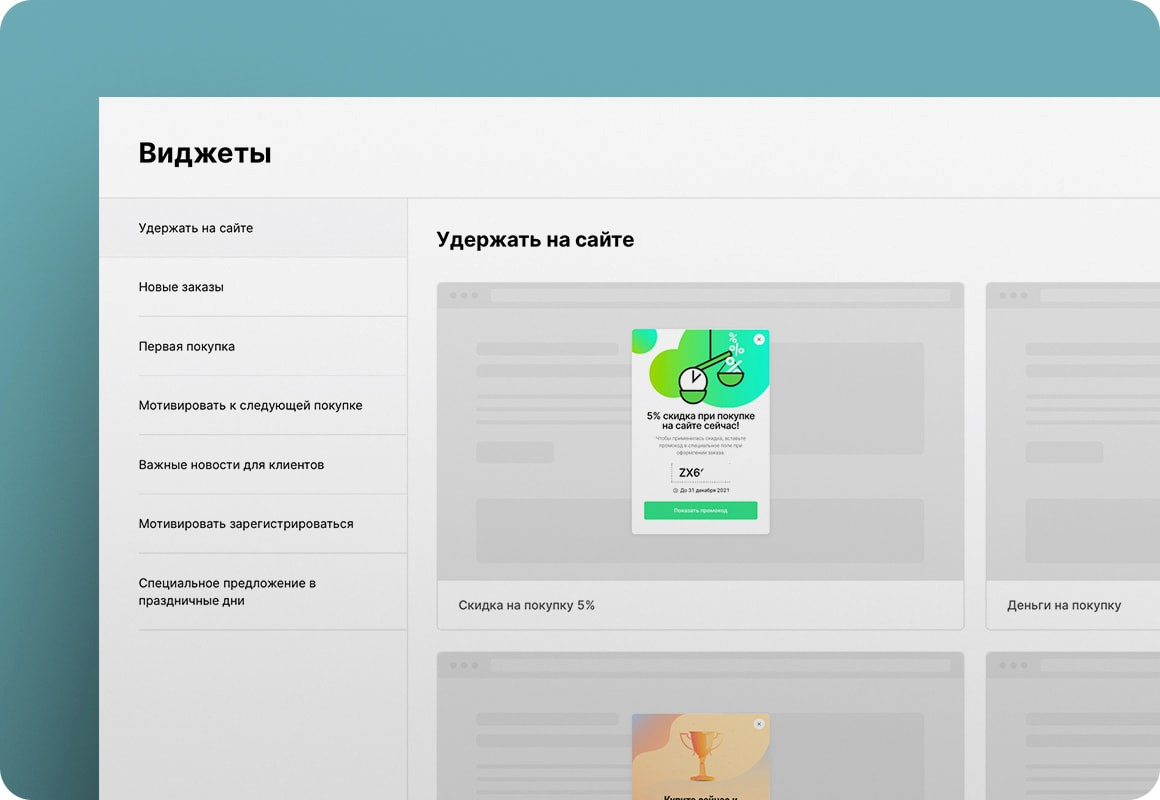Select Мотивировать зарегистрироваться category
This screenshot has width=1160, height=800.
click(253, 524)
